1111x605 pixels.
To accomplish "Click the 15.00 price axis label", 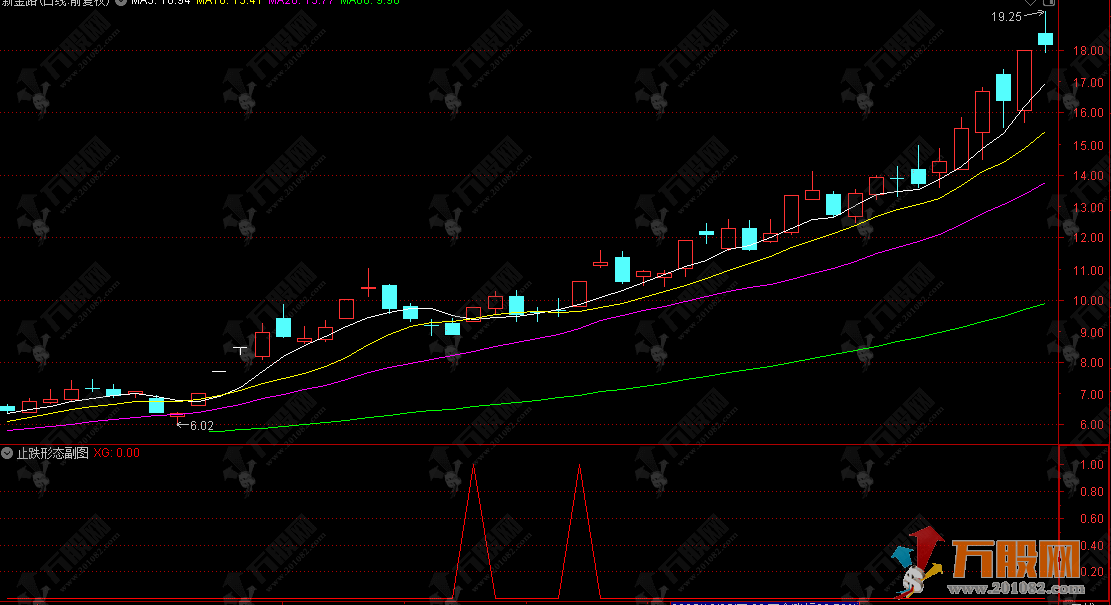I will tap(1088, 146).
